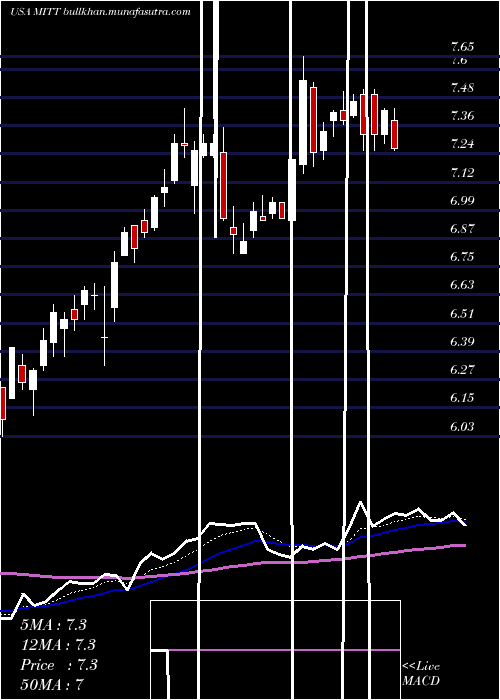The width and height of the screenshot is (500, 700).
Task: Click the 6.87 price axis label
Action: click(x=462, y=228)
